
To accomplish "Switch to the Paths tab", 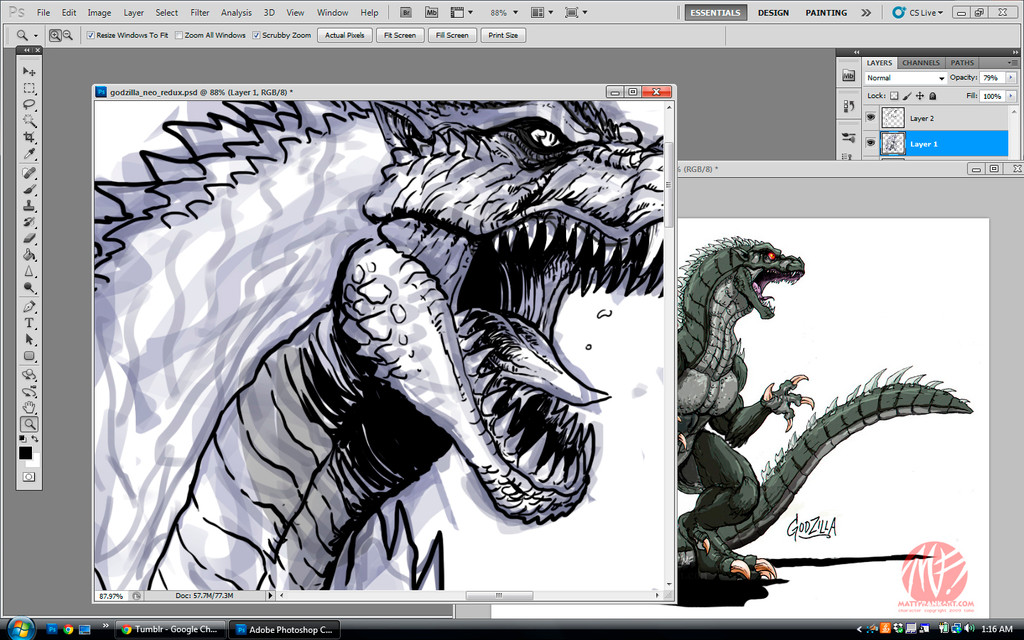I will pyautogui.click(x=962, y=63).
